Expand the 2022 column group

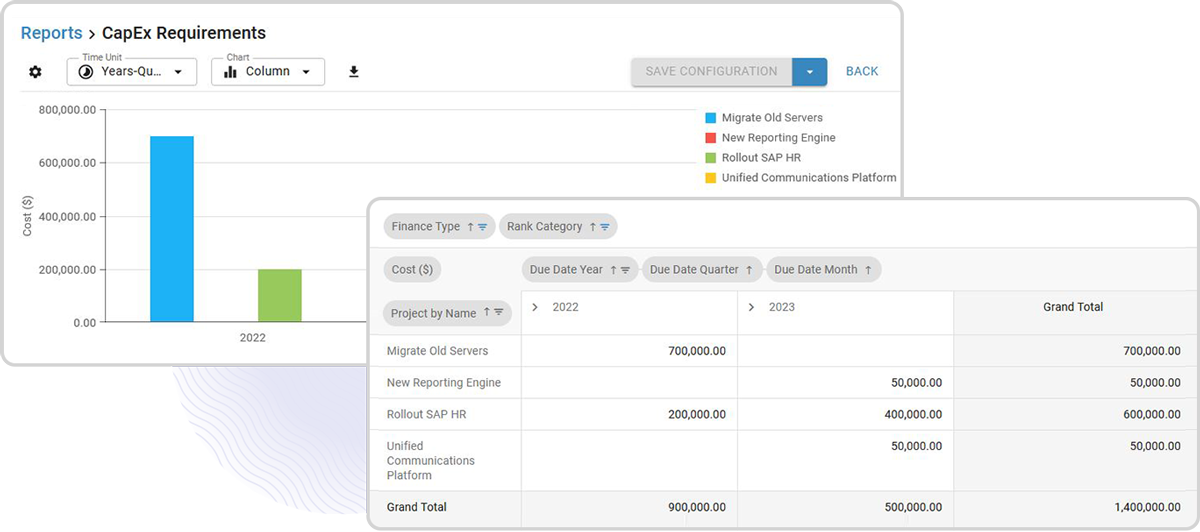point(535,307)
